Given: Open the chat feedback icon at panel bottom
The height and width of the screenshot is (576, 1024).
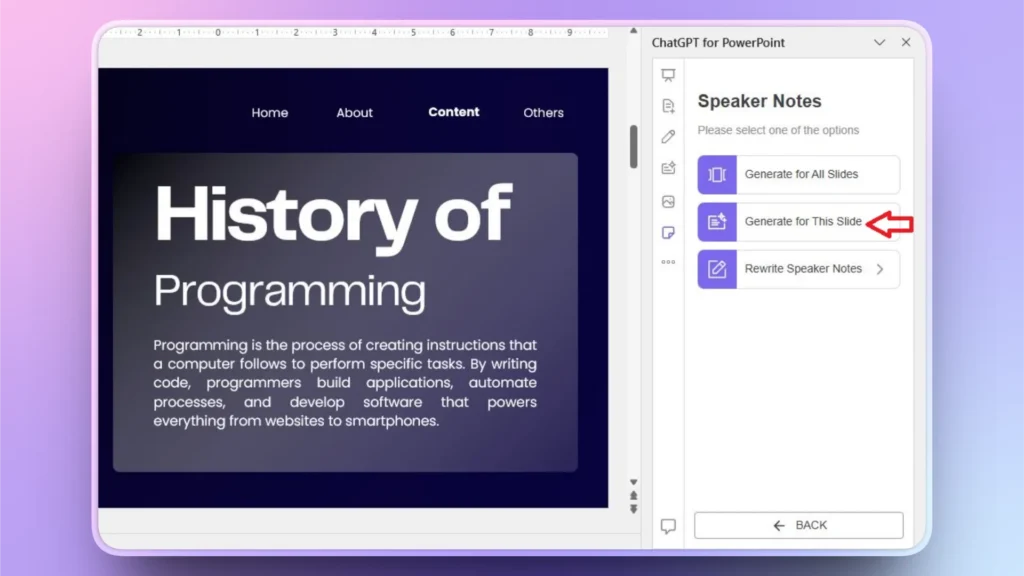Looking at the screenshot, I should (x=668, y=525).
